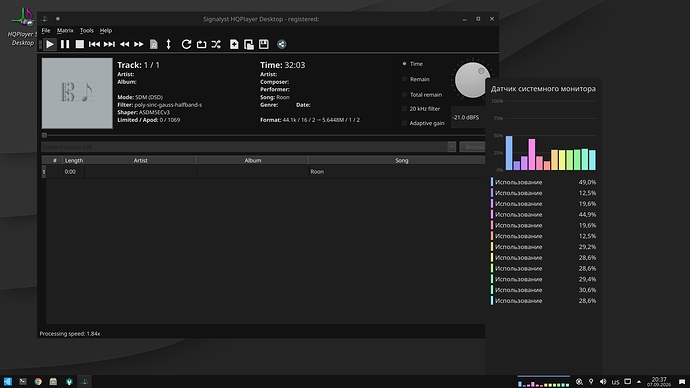
Task: Skip to the previous track
Action: pos(94,44)
